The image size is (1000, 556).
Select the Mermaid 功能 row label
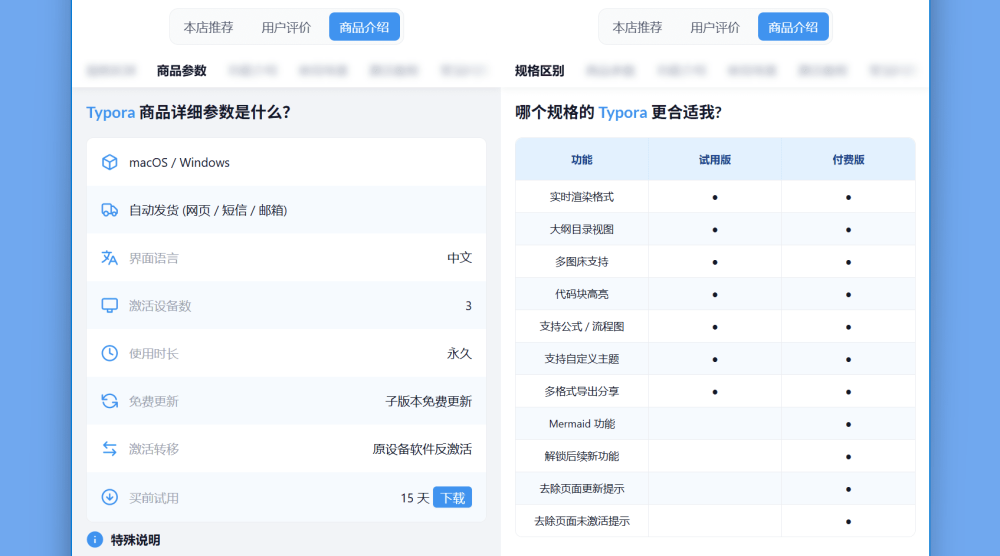[582, 424]
